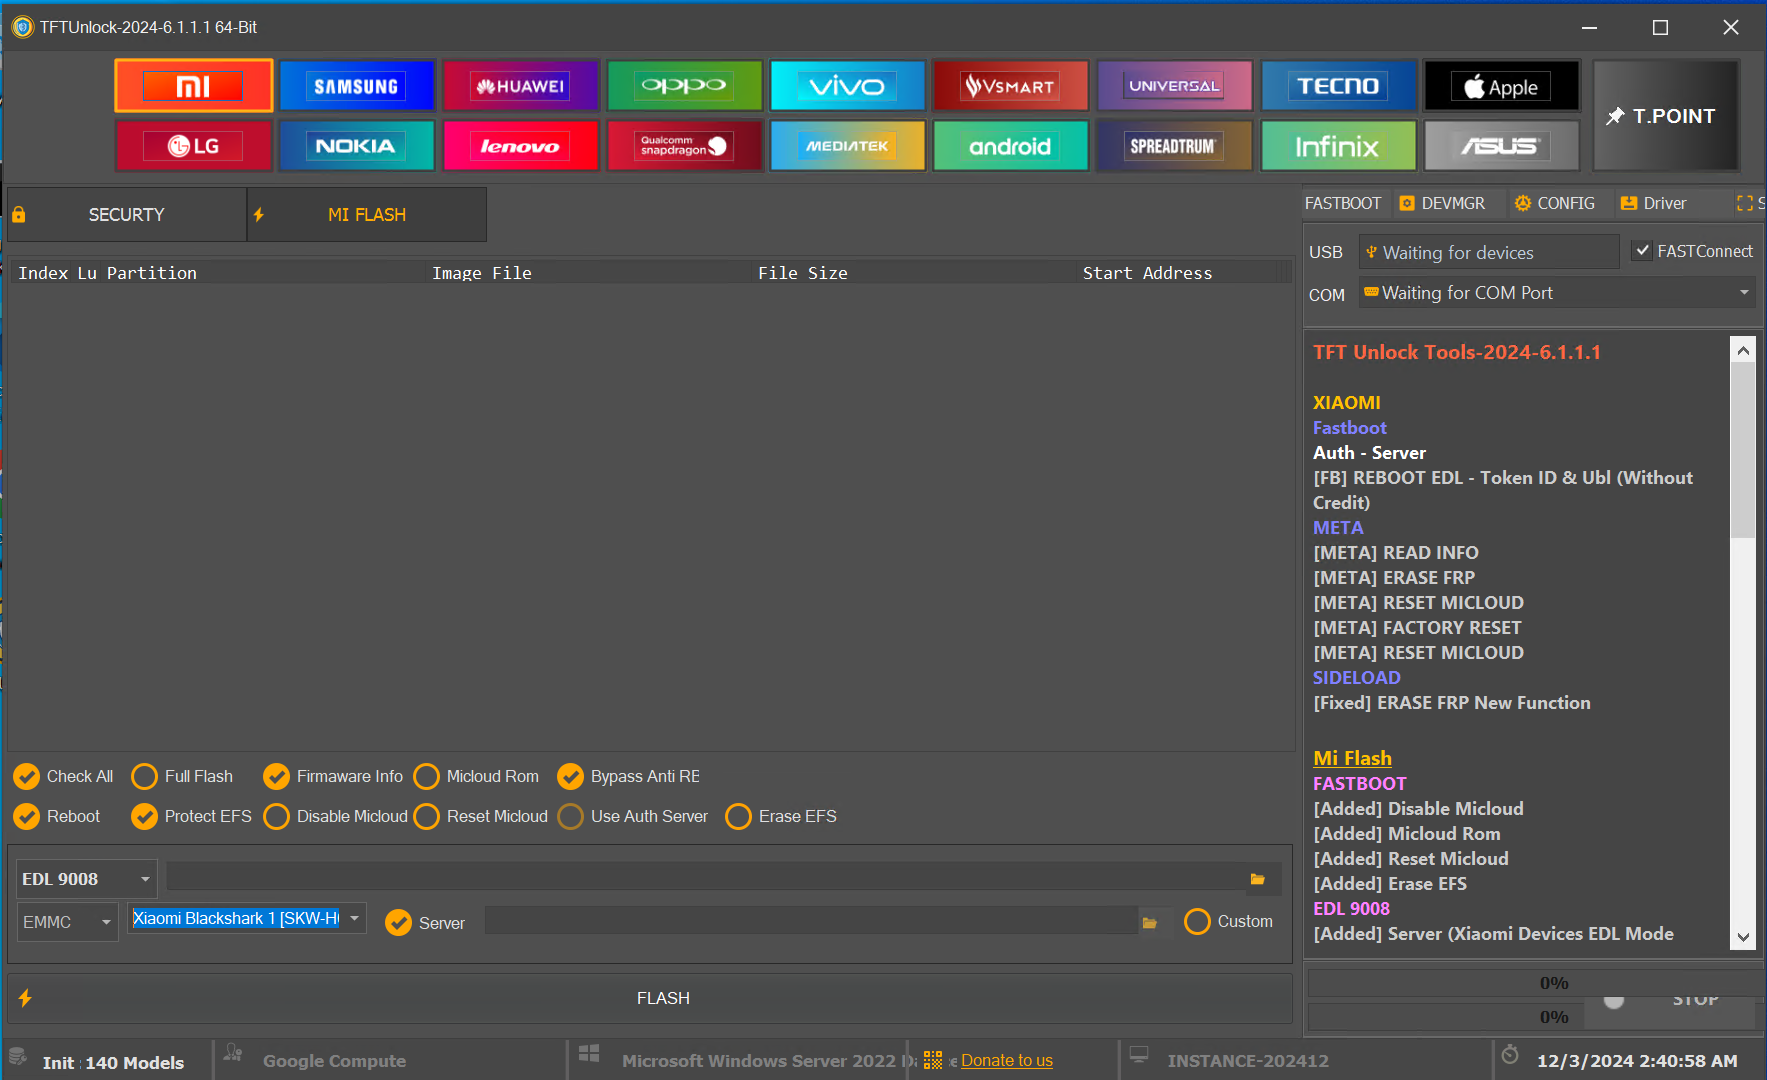Screen dimensions: 1767x1080
Task: Switch to the MI FLASH tab
Action: 366,215
